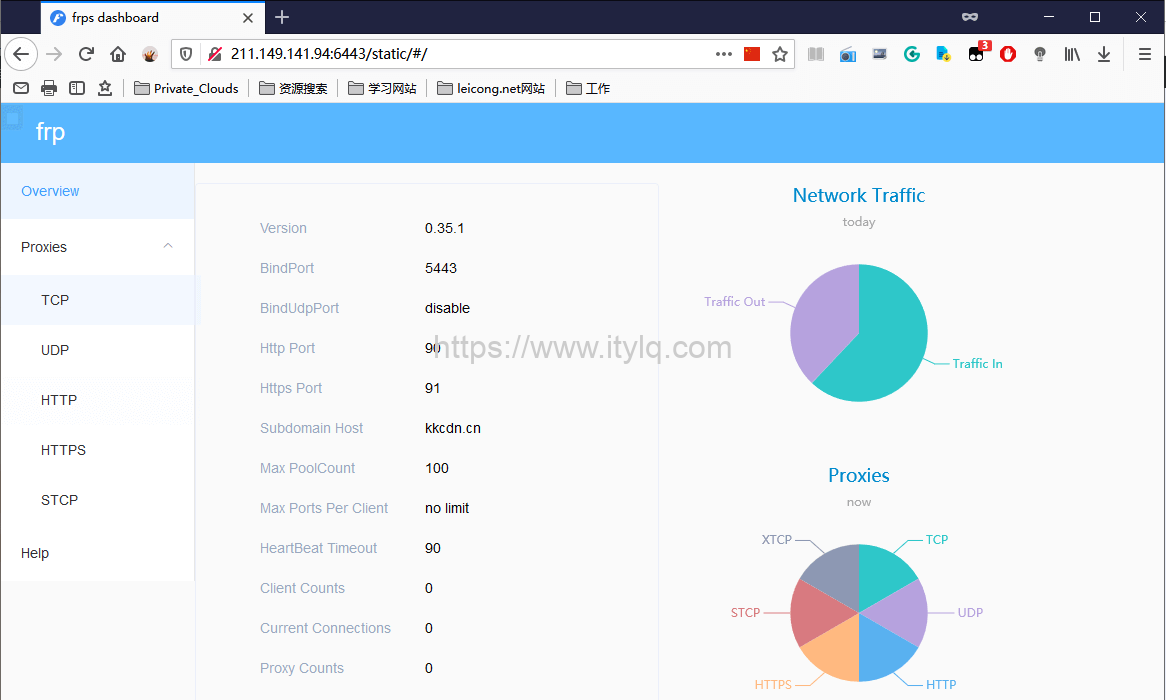Open the HTTPS proxies page
This screenshot has width=1166, height=700.
coord(63,450)
